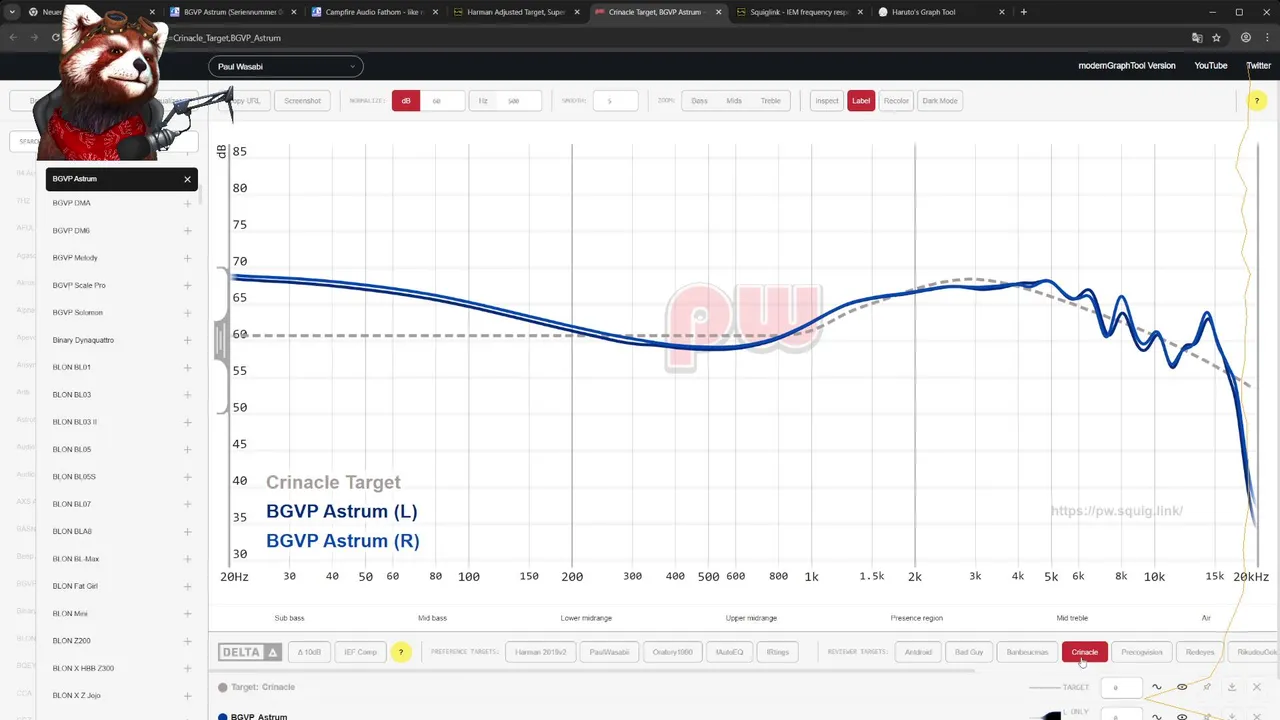1280x720 pixels.
Task: Toggle the DELTA compensation button
Action: click(x=250, y=652)
